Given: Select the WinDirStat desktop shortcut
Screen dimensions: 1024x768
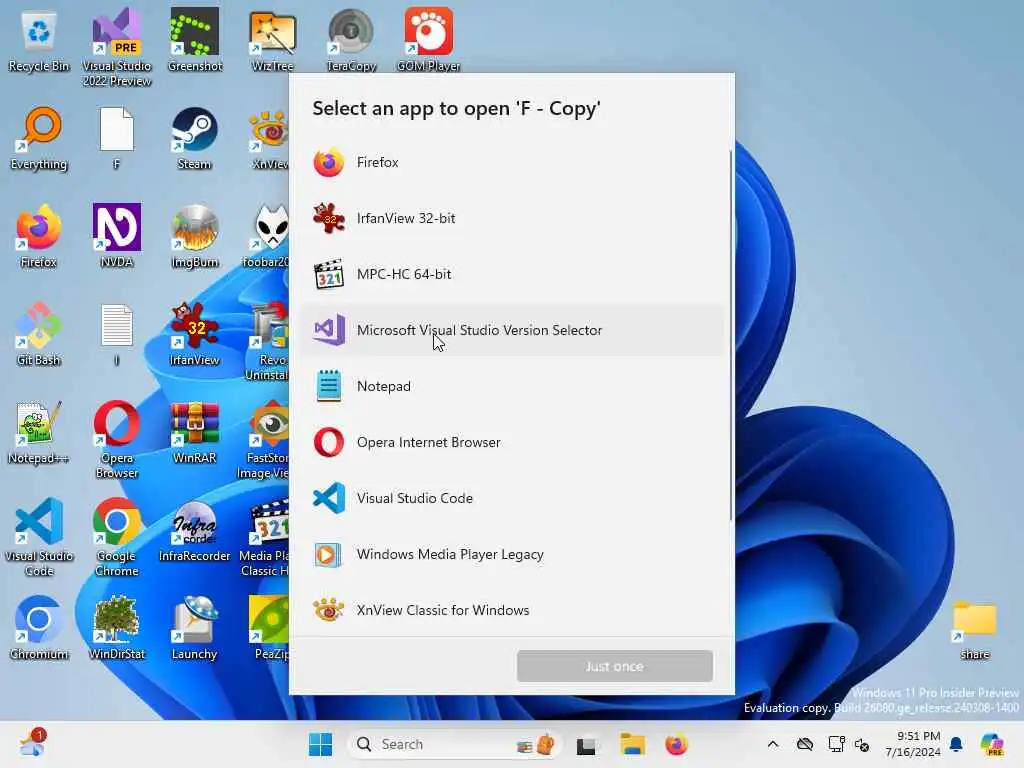Looking at the screenshot, I should pos(117,628).
